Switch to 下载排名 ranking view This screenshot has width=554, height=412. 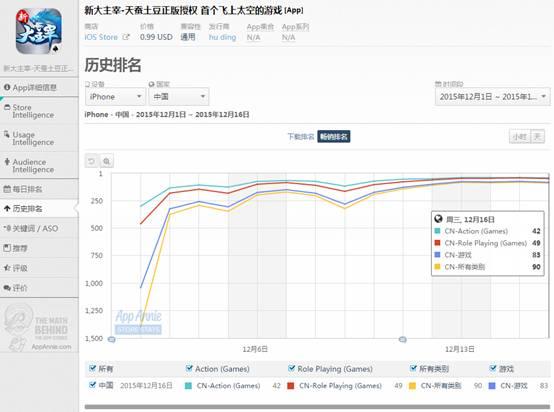(x=301, y=137)
